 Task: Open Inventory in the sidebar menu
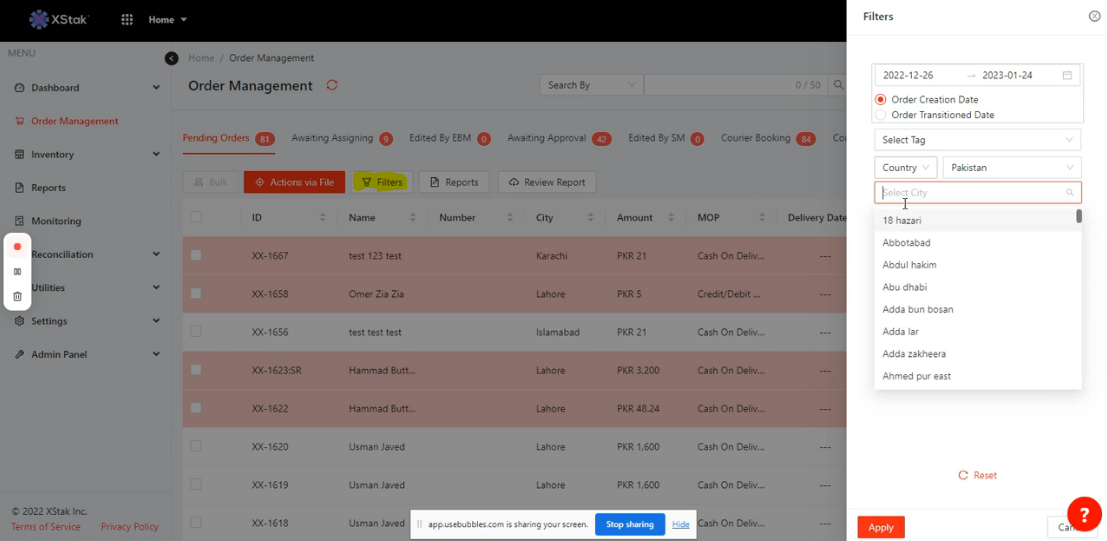click(x=53, y=155)
